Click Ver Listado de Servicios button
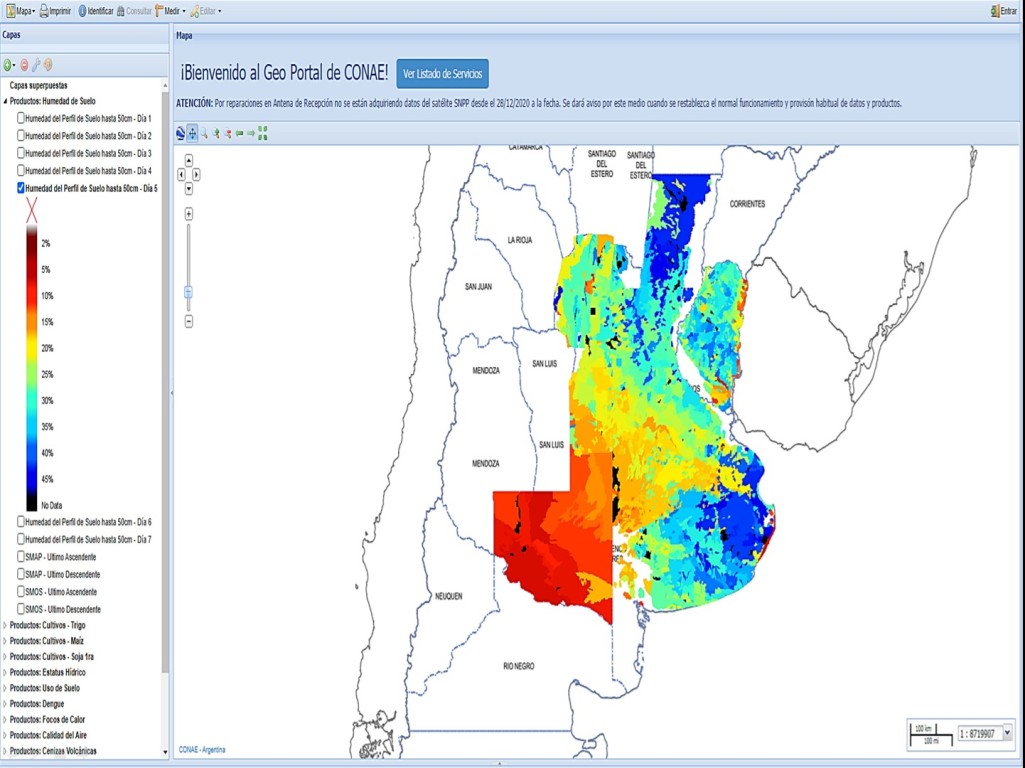The width and height of the screenshot is (1025, 768). pos(443,74)
